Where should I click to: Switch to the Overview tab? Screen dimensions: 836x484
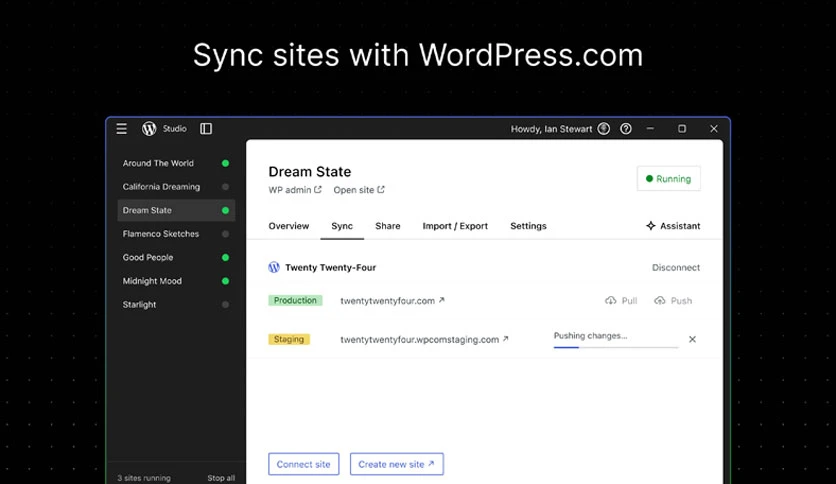(x=288, y=226)
